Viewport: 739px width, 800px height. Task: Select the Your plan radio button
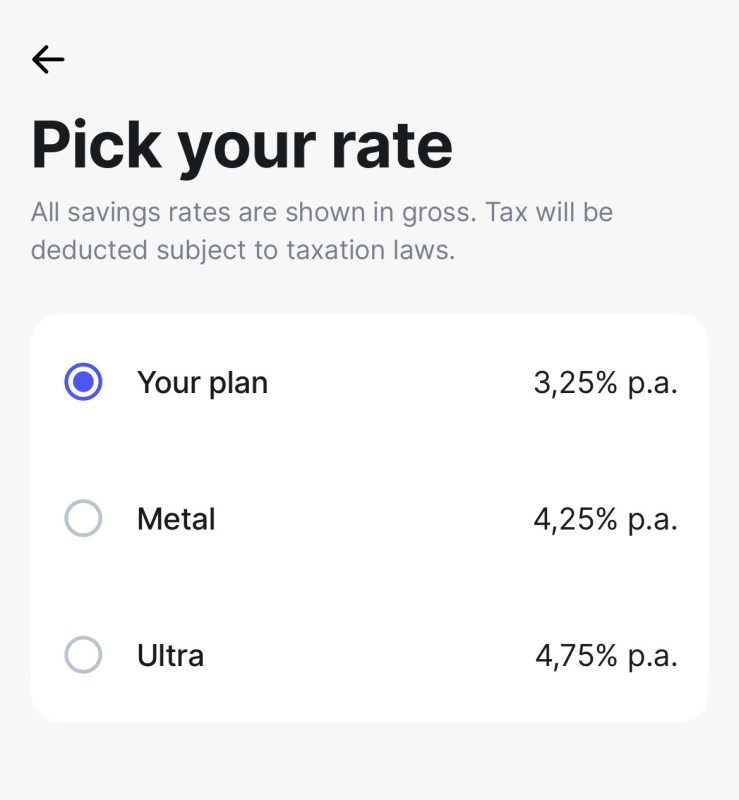click(83, 382)
